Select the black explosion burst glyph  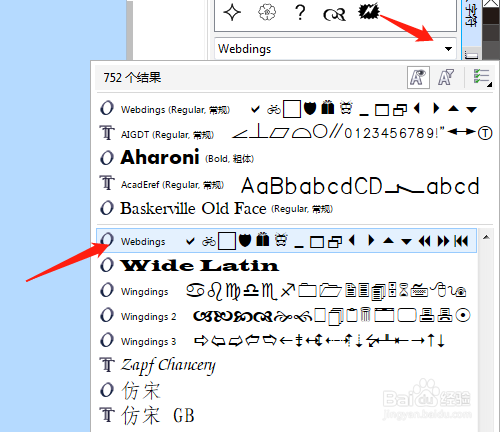point(369,12)
